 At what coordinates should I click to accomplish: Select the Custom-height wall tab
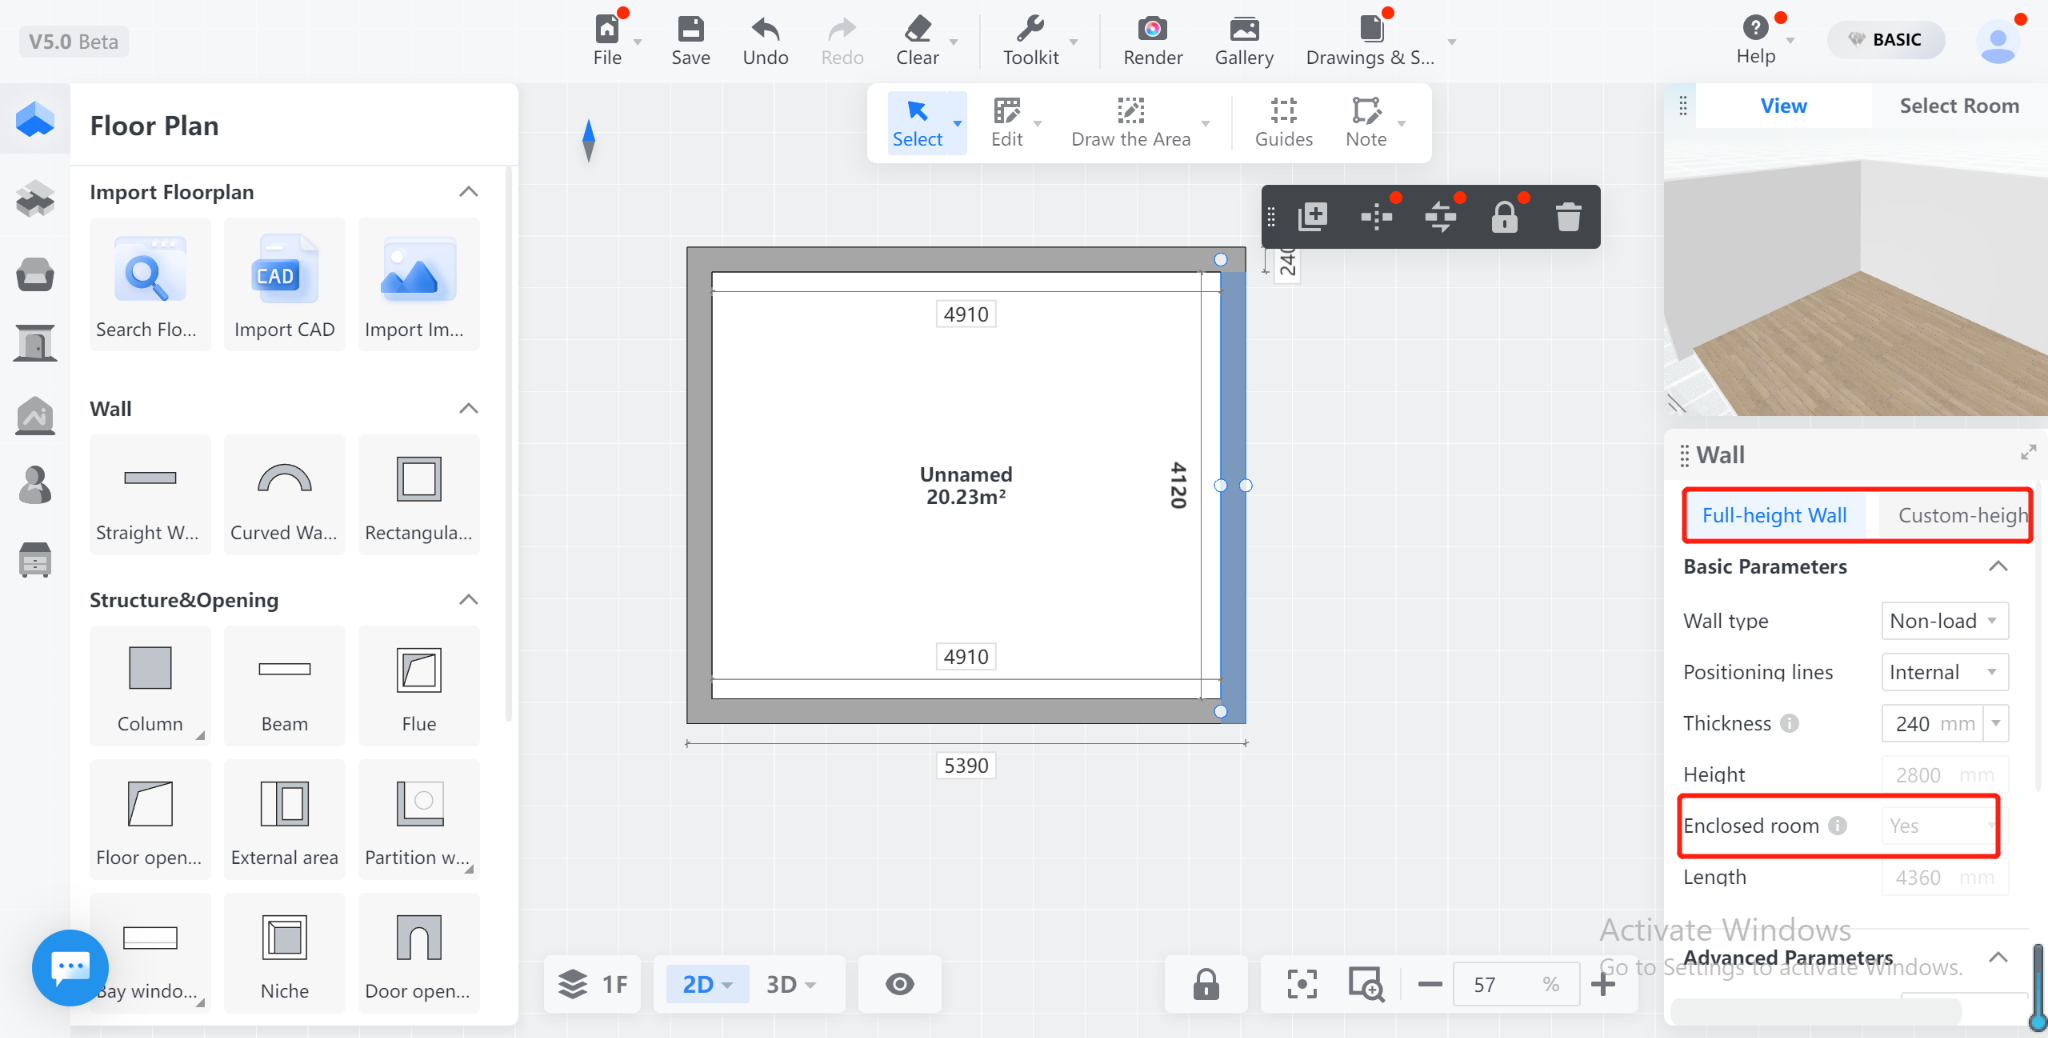[1960, 516]
